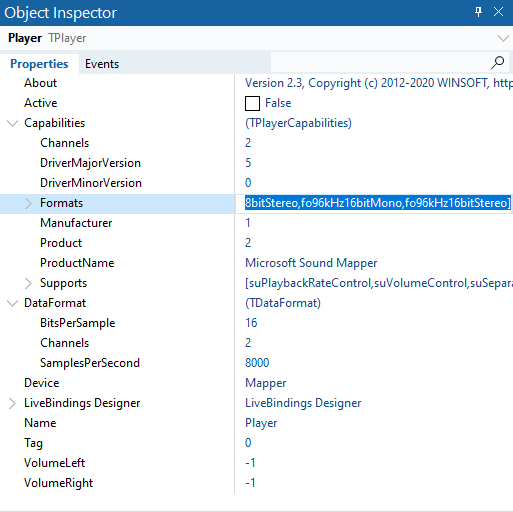Image resolution: width=513 pixels, height=512 pixels.
Task: Click the property search input field
Action: 380,62
